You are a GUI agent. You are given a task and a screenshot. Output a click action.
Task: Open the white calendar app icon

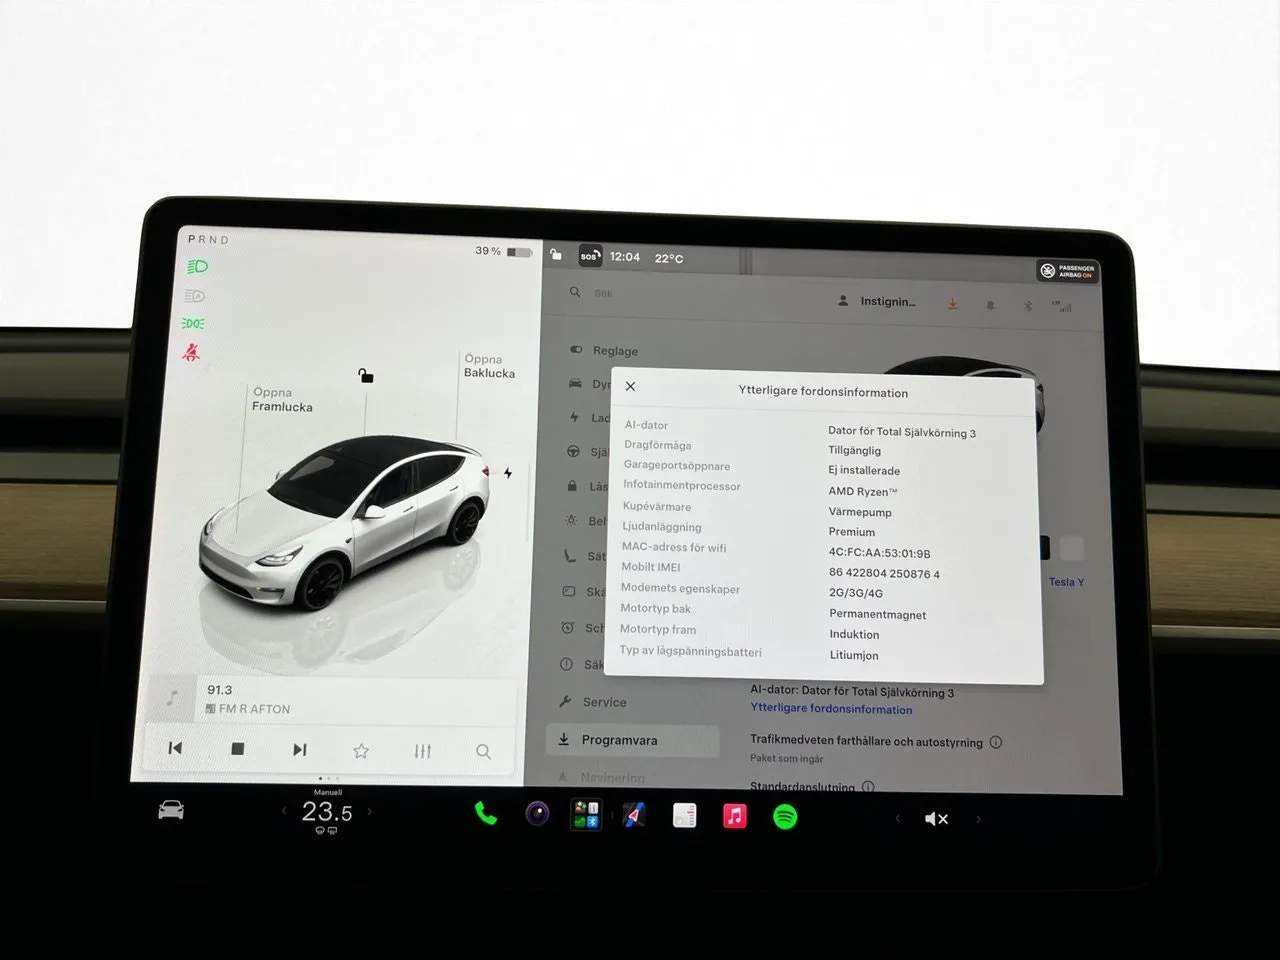(x=685, y=816)
